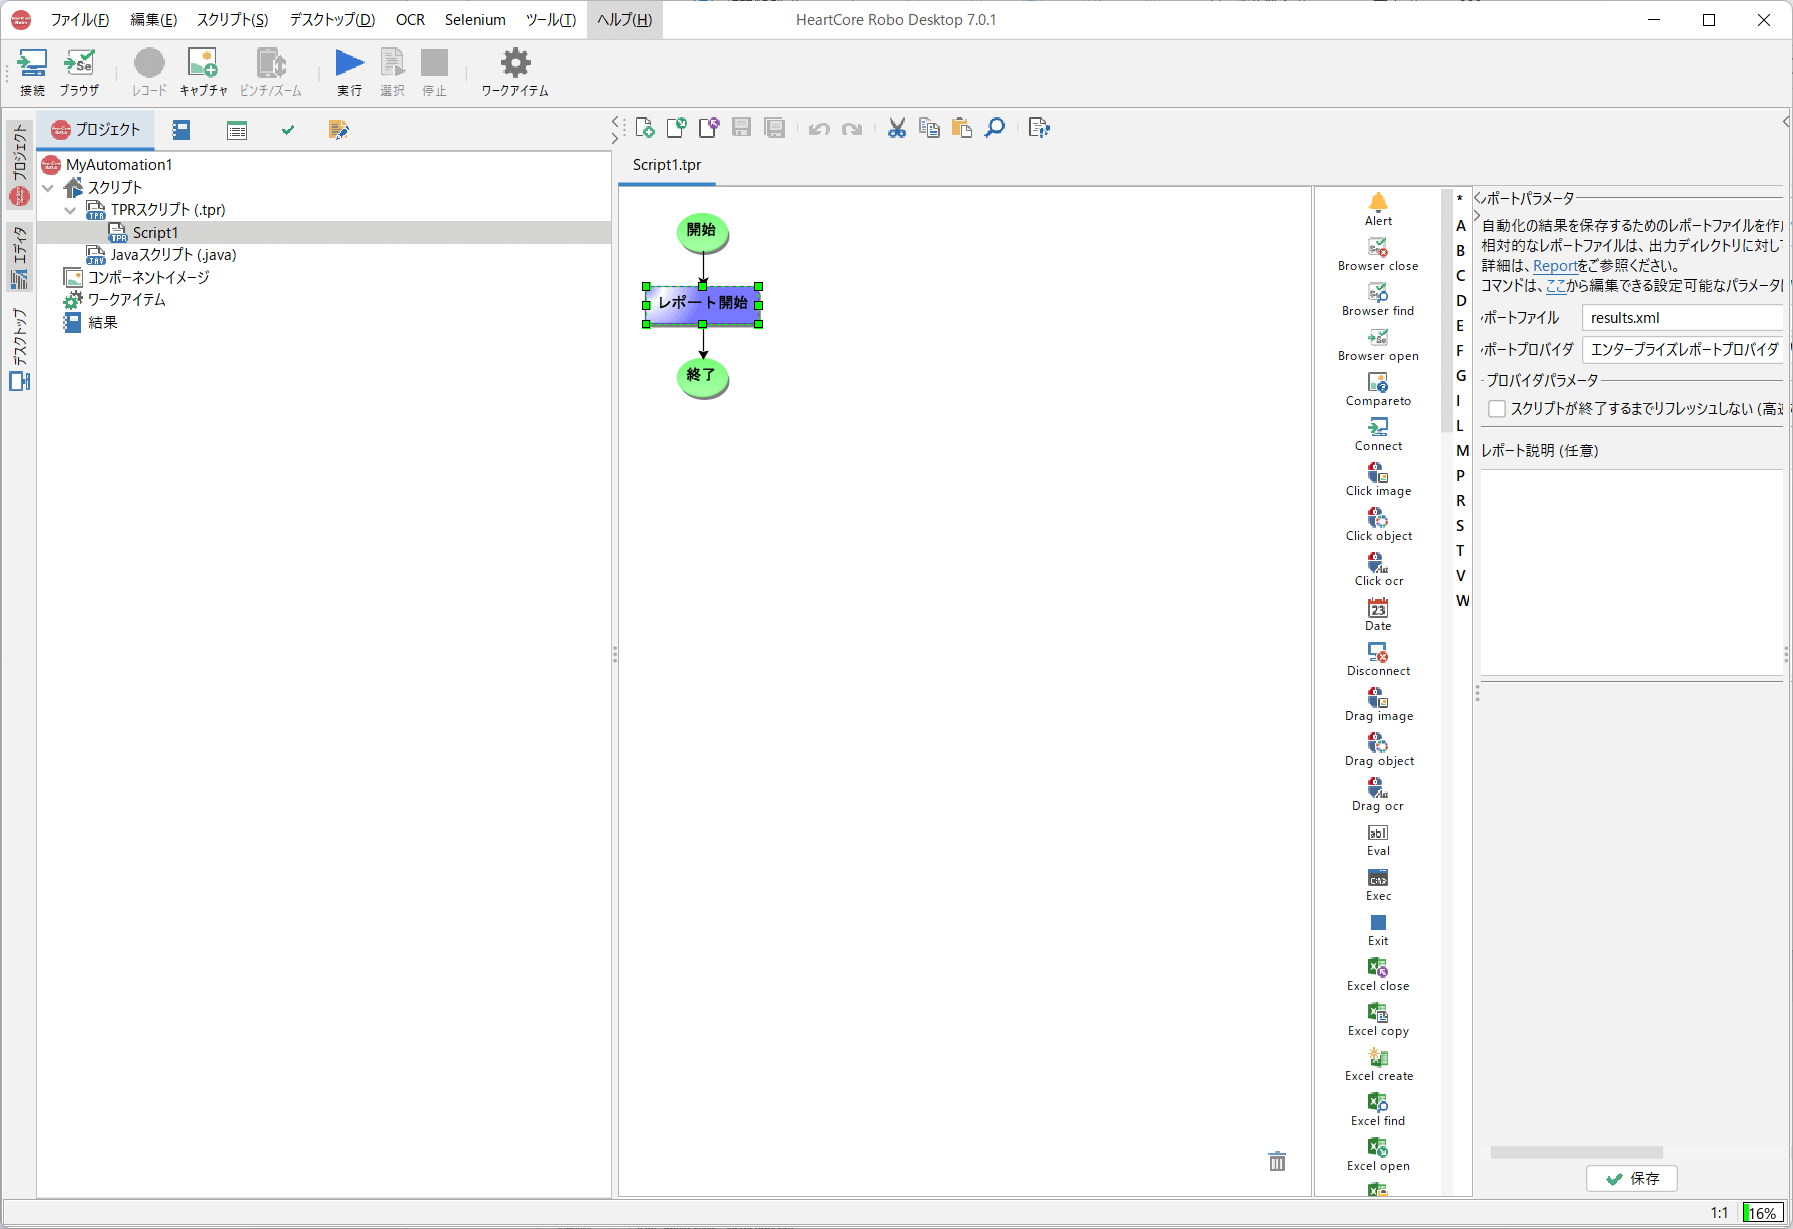1793x1229 pixels.
Task: Switch to the Script1.tpr tab
Action: click(x=667, y=165)
